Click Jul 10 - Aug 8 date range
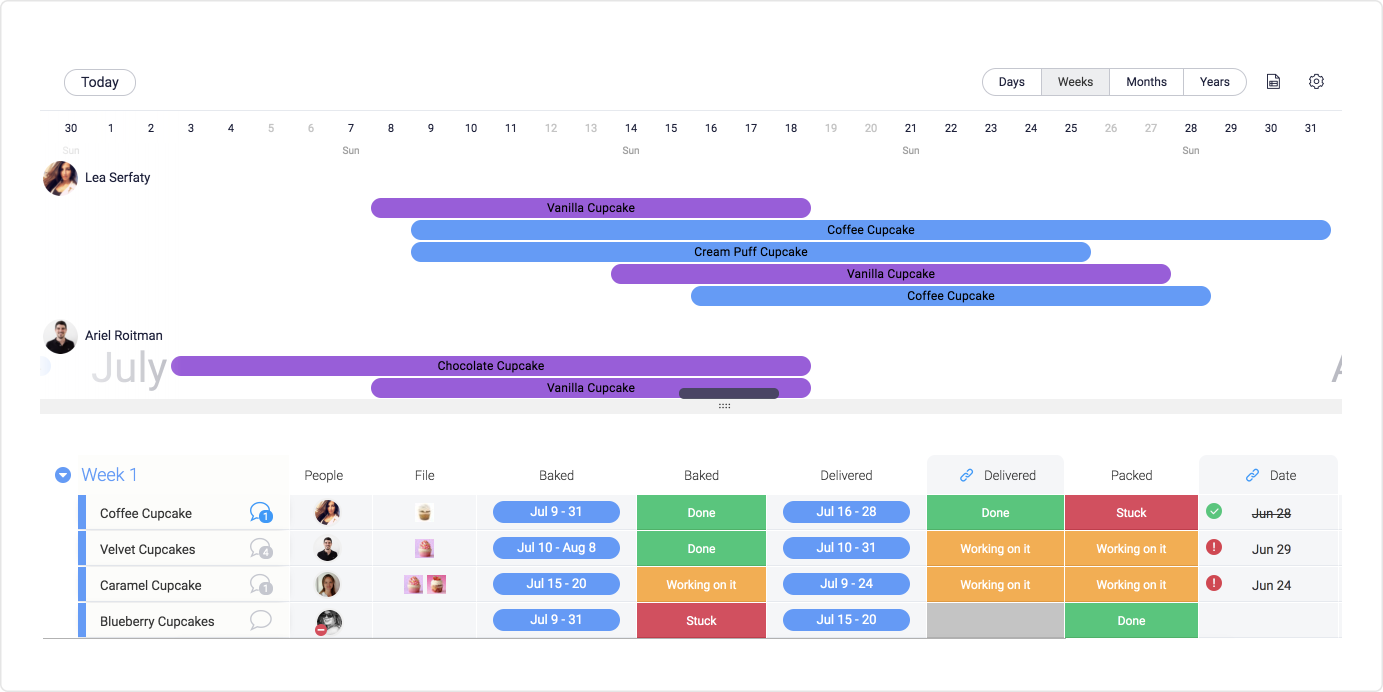The width and height of the screenshot is (1383, 692). (x=556, y=548)
